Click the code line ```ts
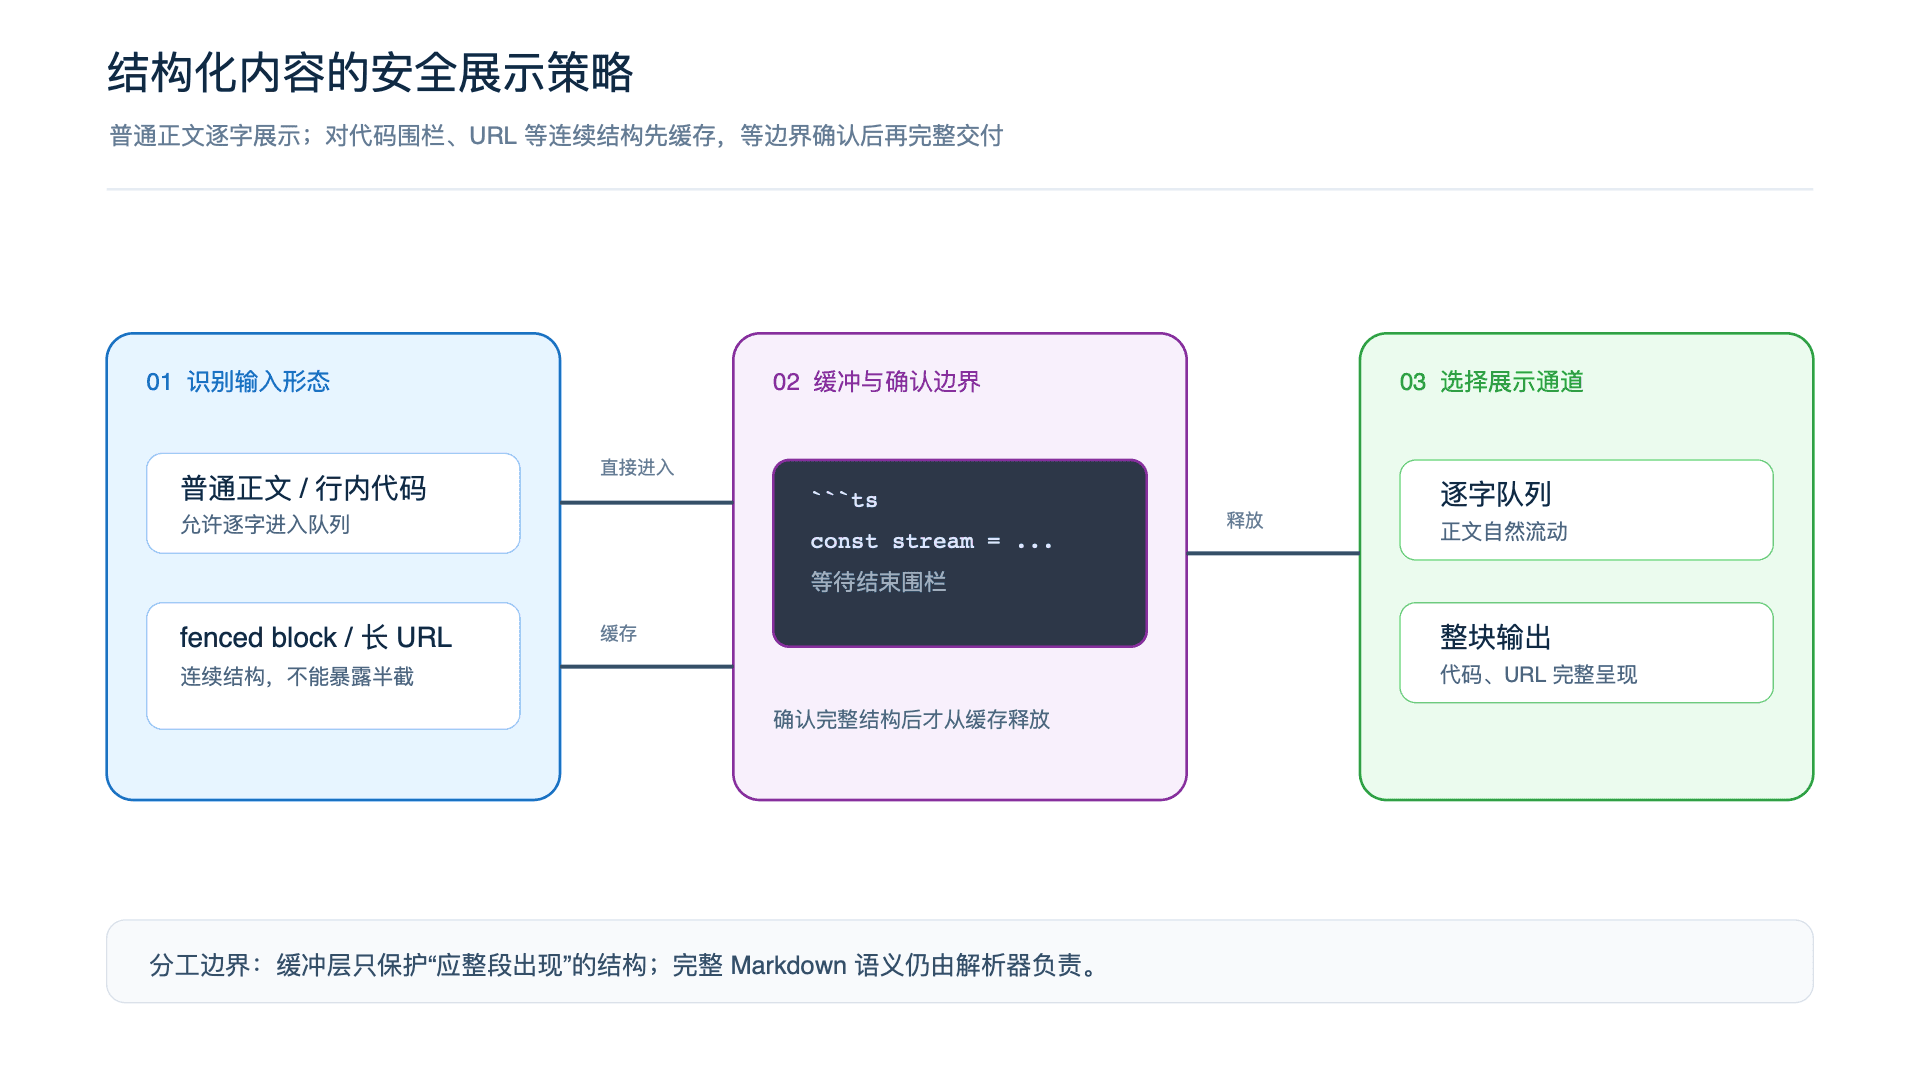 (x=844, y=499)
